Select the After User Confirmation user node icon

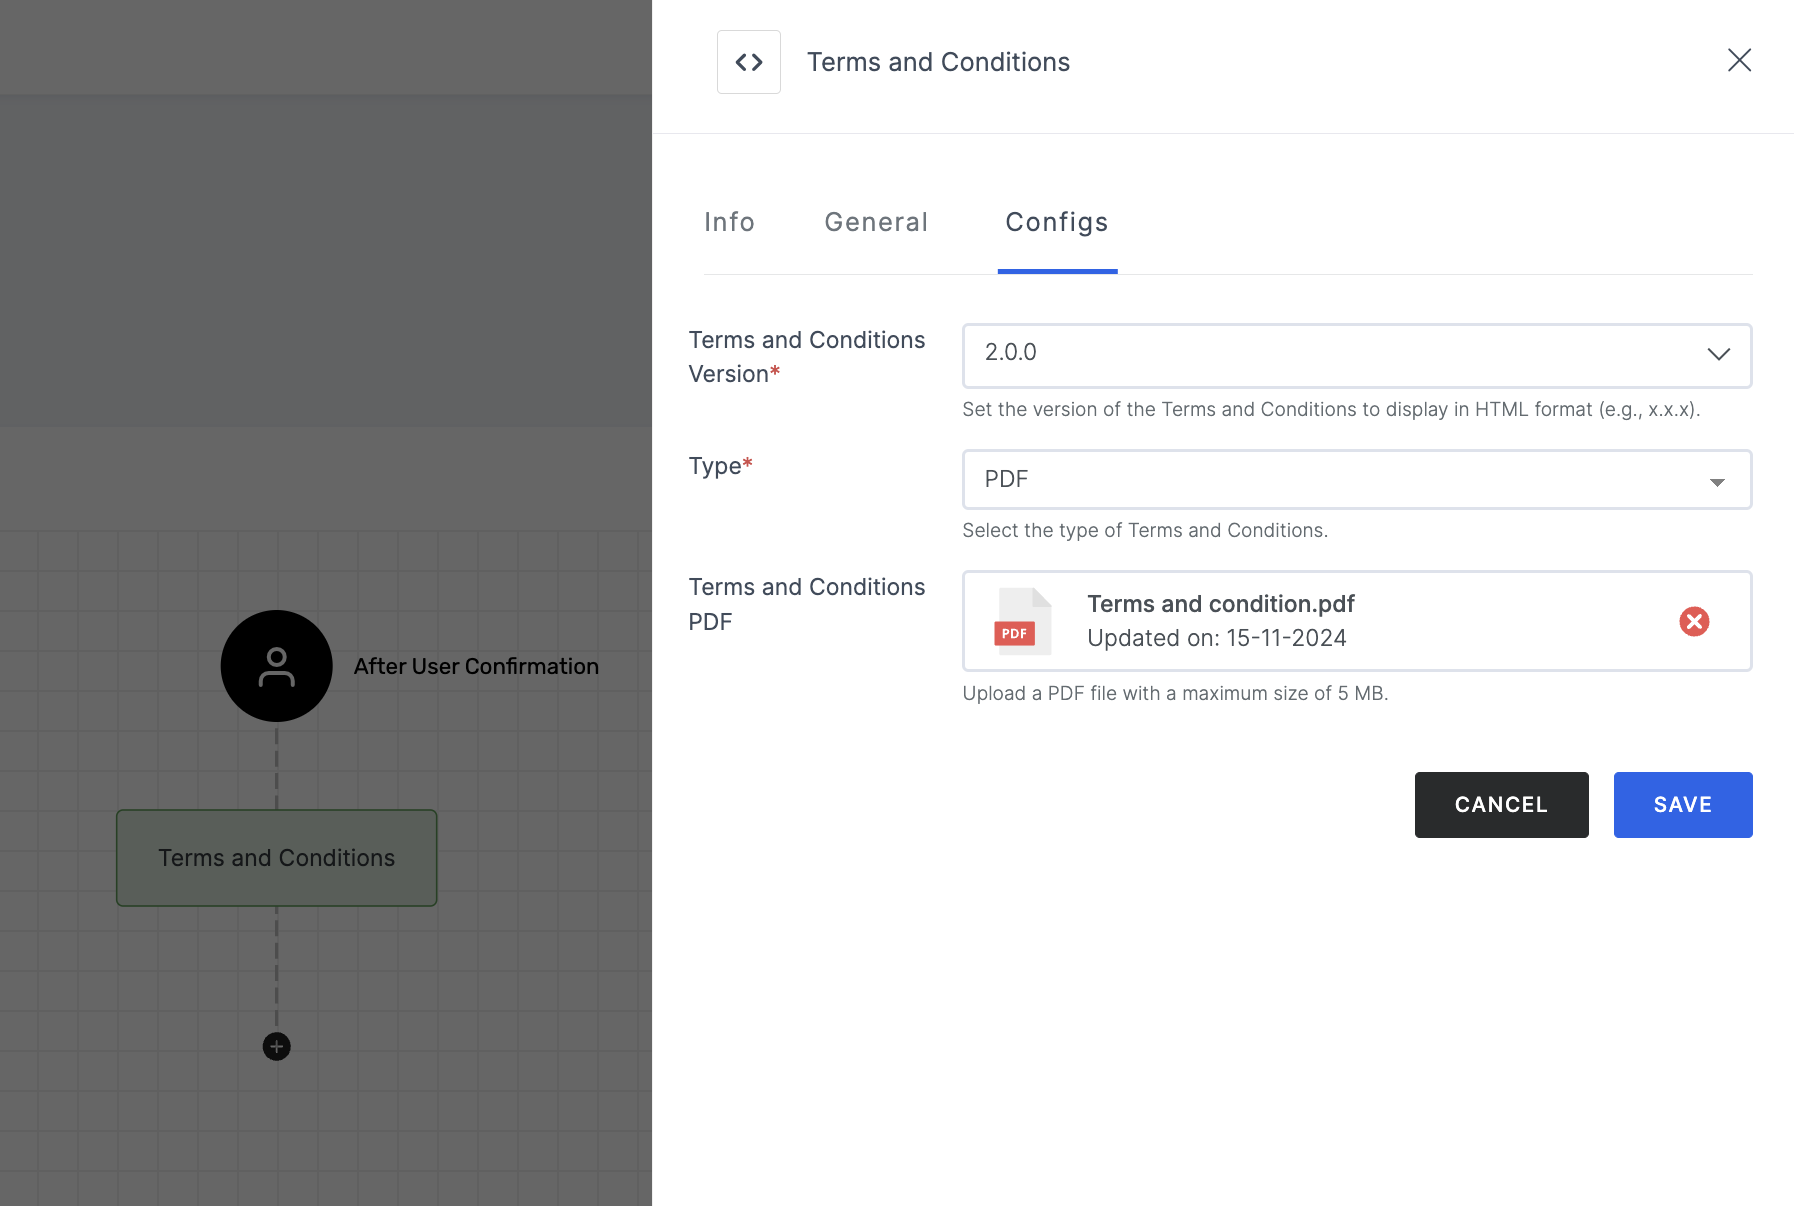pos(276,666)
